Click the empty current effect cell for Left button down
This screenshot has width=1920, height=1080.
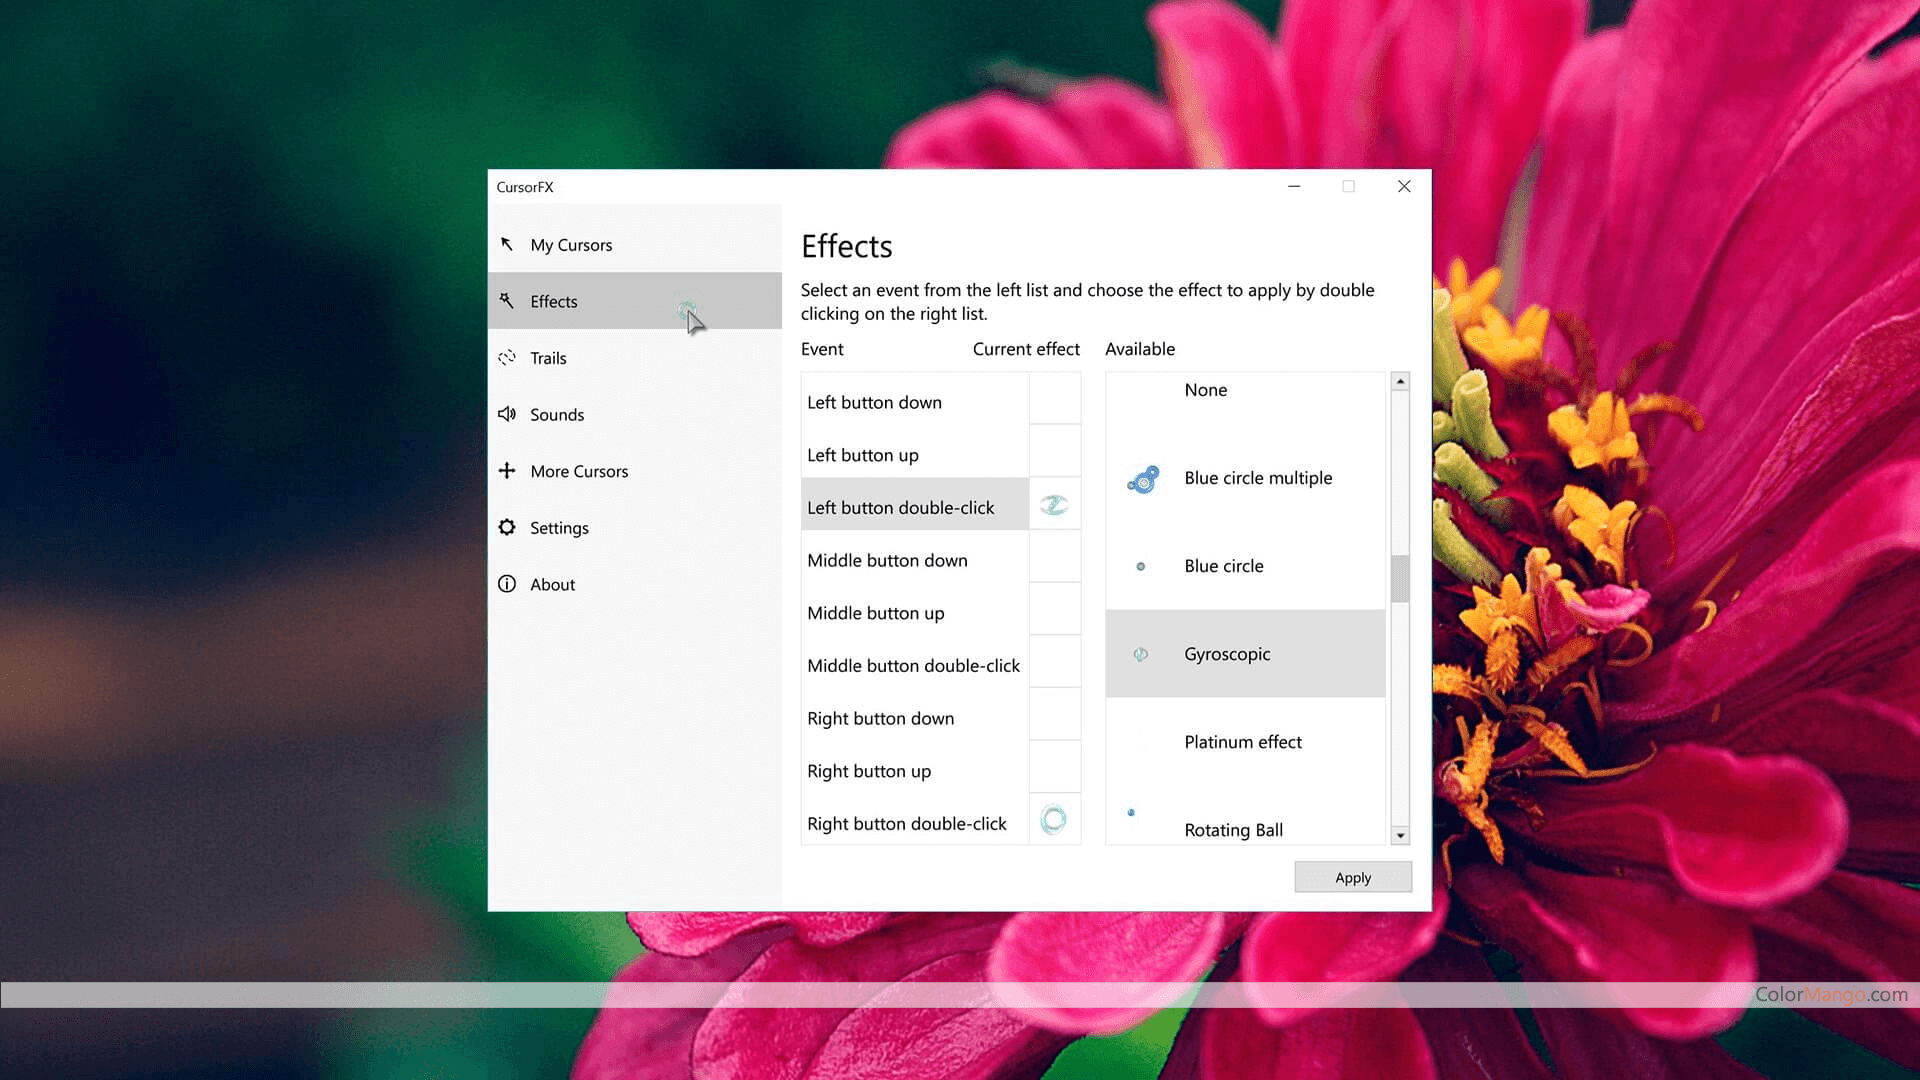point(1055,399)
